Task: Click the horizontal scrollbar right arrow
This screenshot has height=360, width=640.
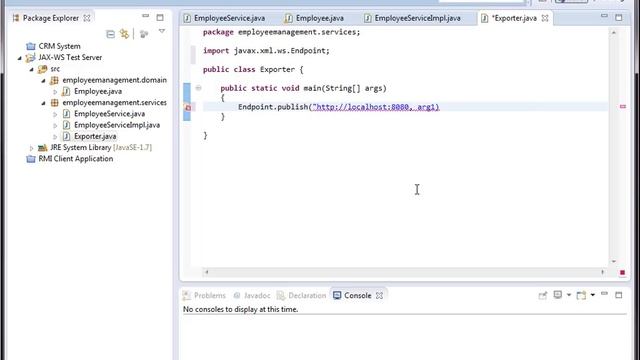Action: tap(603, 272)
